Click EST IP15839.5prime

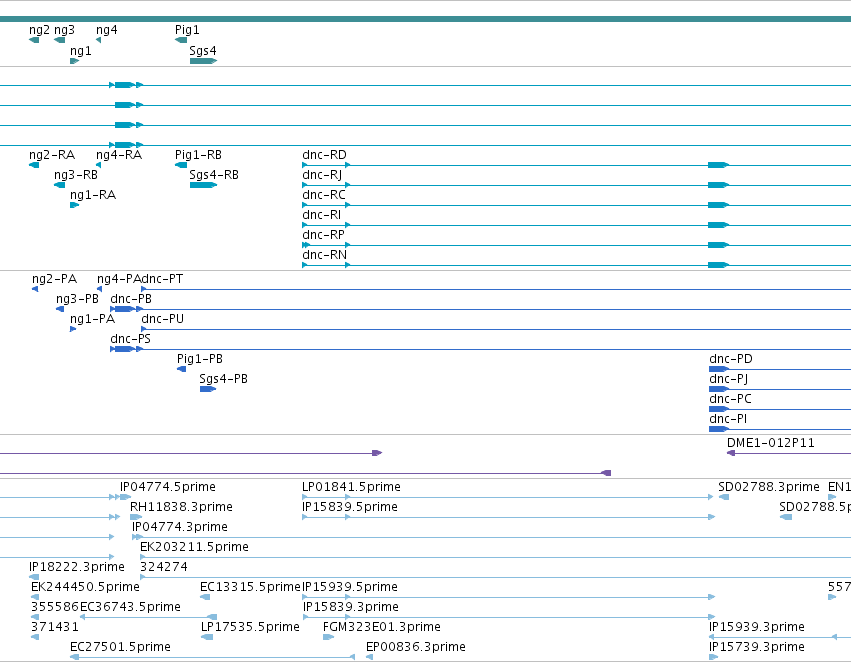[x=350, y=507]
